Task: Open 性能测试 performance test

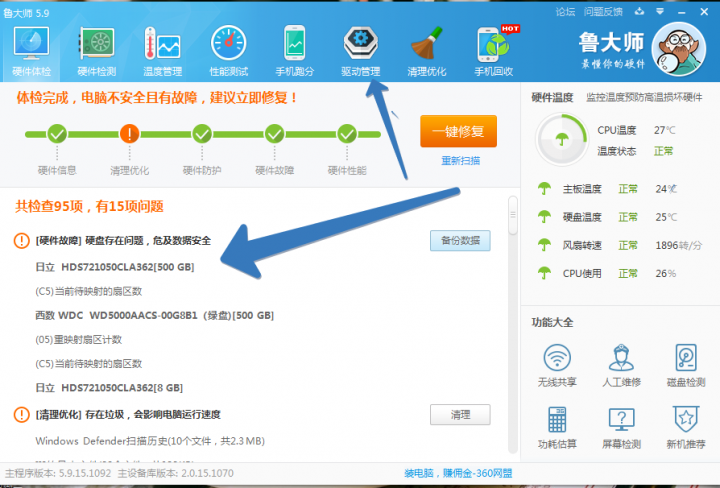Action: pyautogui.click(x=228, y=51)
